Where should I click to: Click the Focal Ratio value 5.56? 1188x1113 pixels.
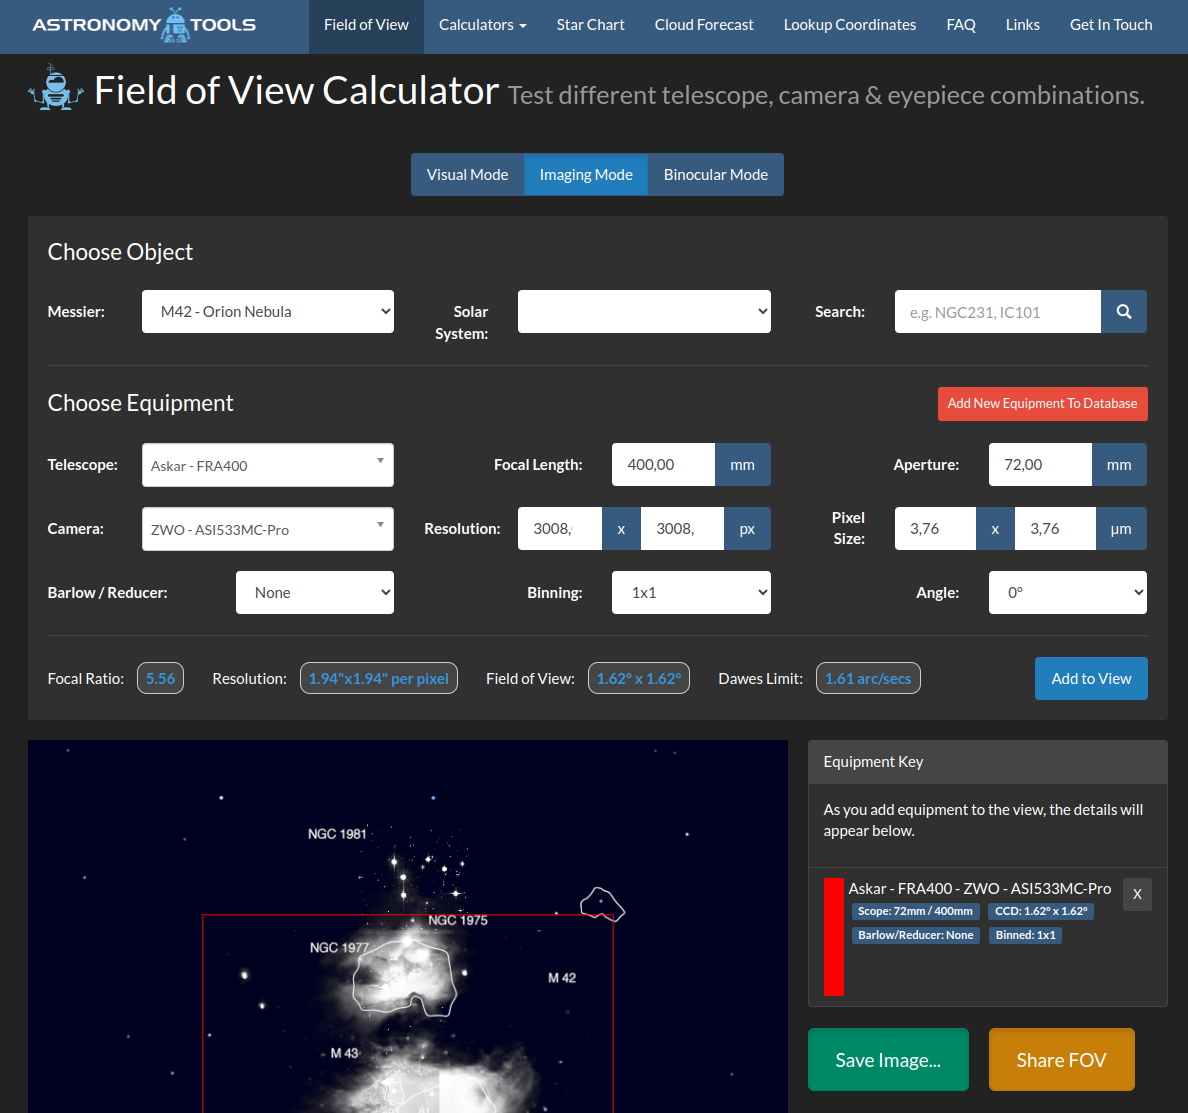(161, 678)
